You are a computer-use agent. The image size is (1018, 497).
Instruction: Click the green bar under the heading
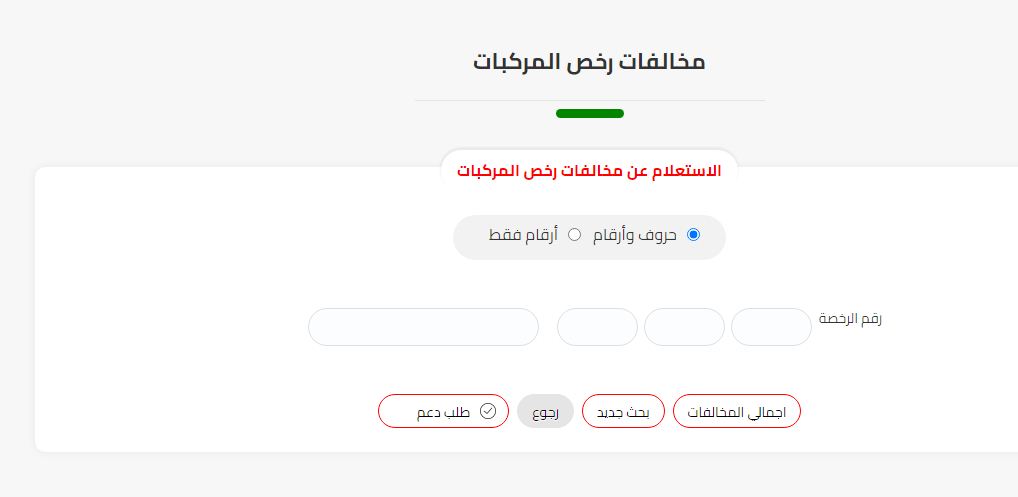point(590,114)
